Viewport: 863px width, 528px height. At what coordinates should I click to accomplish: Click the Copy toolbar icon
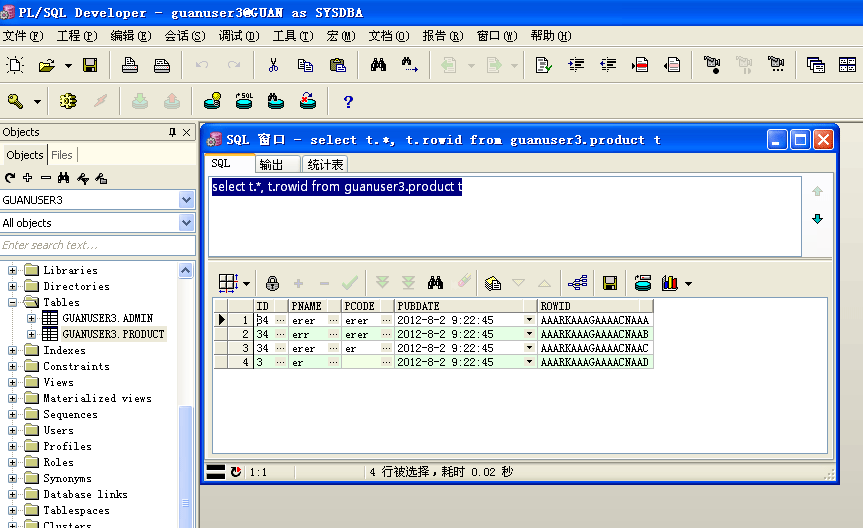(305, 65)
